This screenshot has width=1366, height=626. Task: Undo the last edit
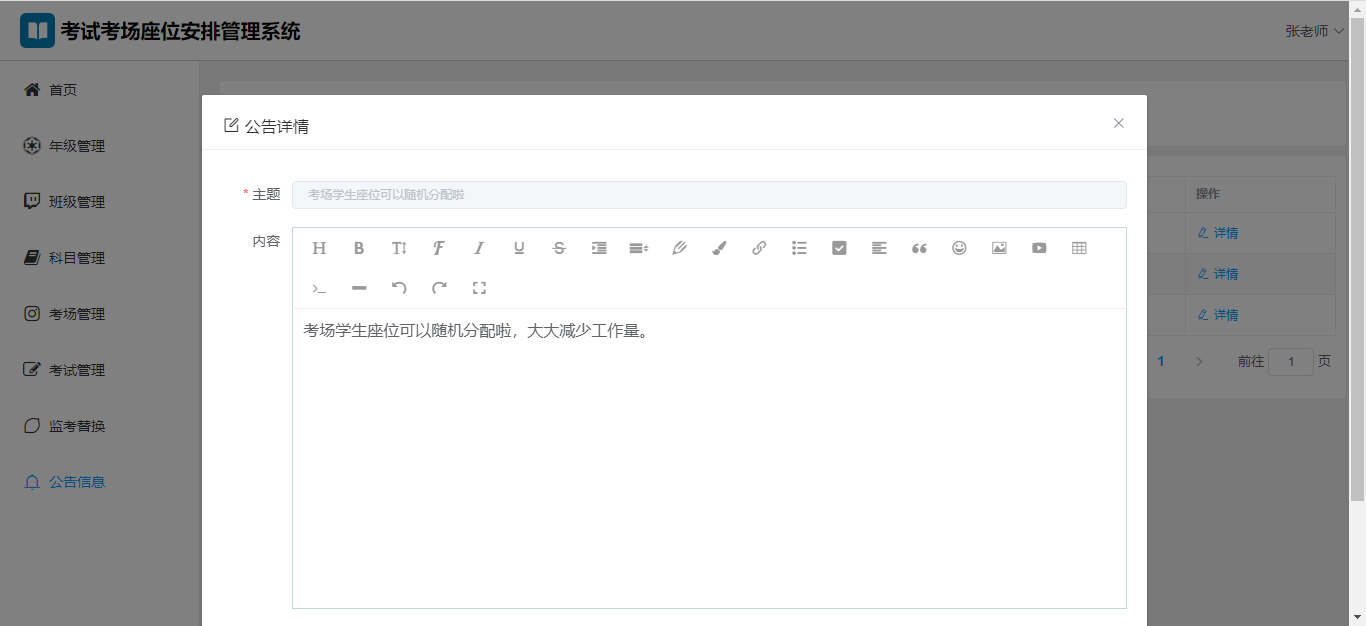pos(399,288)
